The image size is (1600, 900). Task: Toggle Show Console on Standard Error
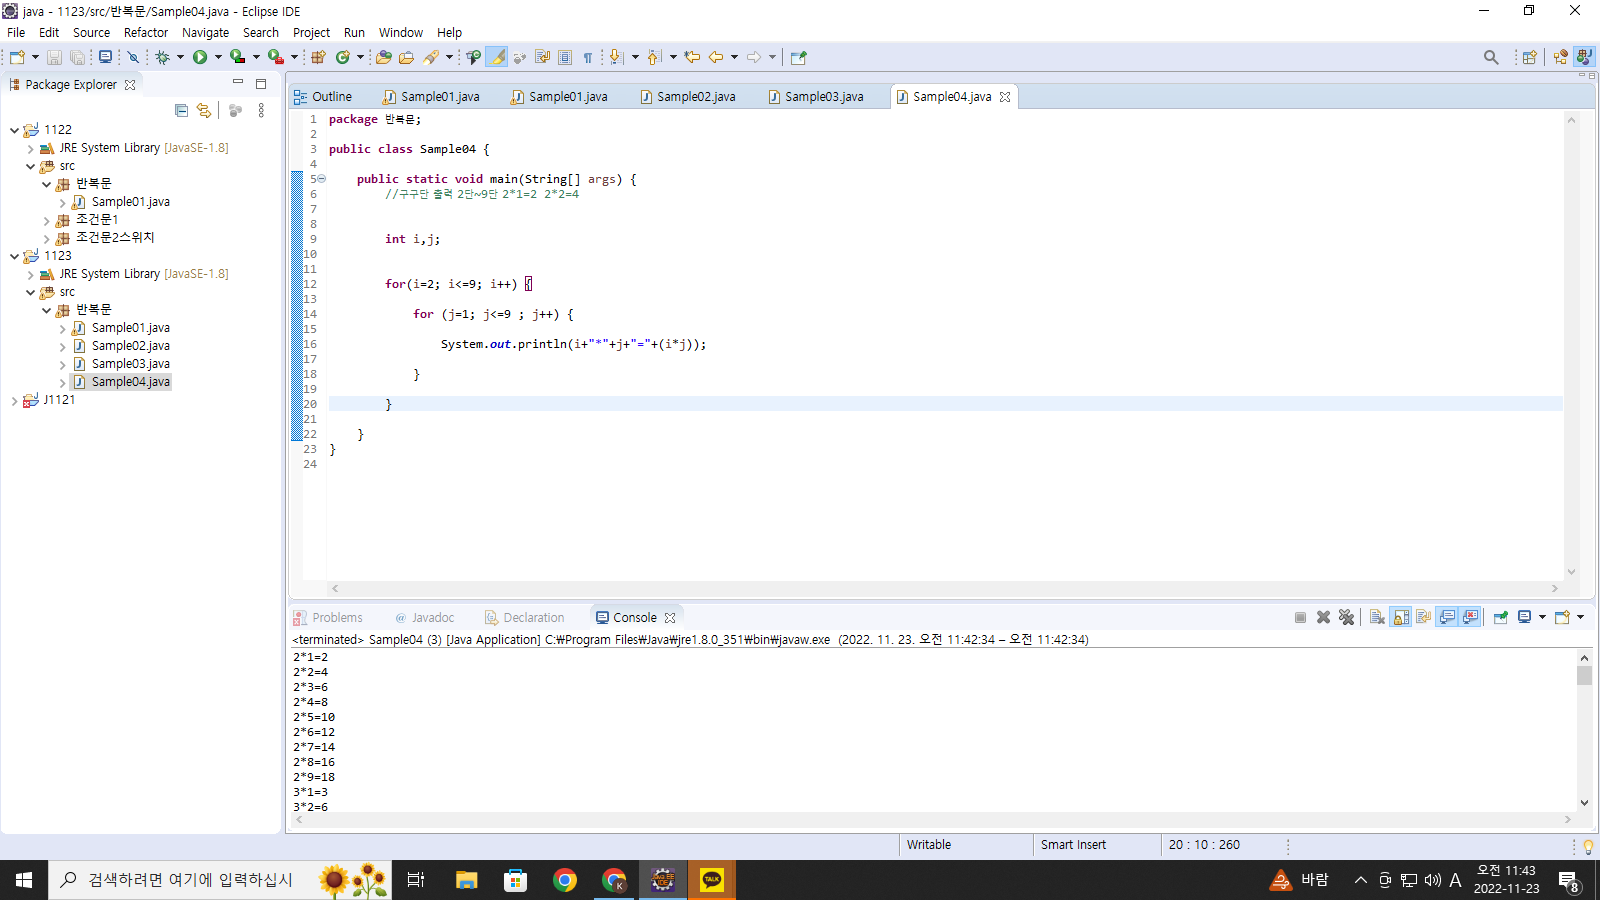click(1470, 617)
